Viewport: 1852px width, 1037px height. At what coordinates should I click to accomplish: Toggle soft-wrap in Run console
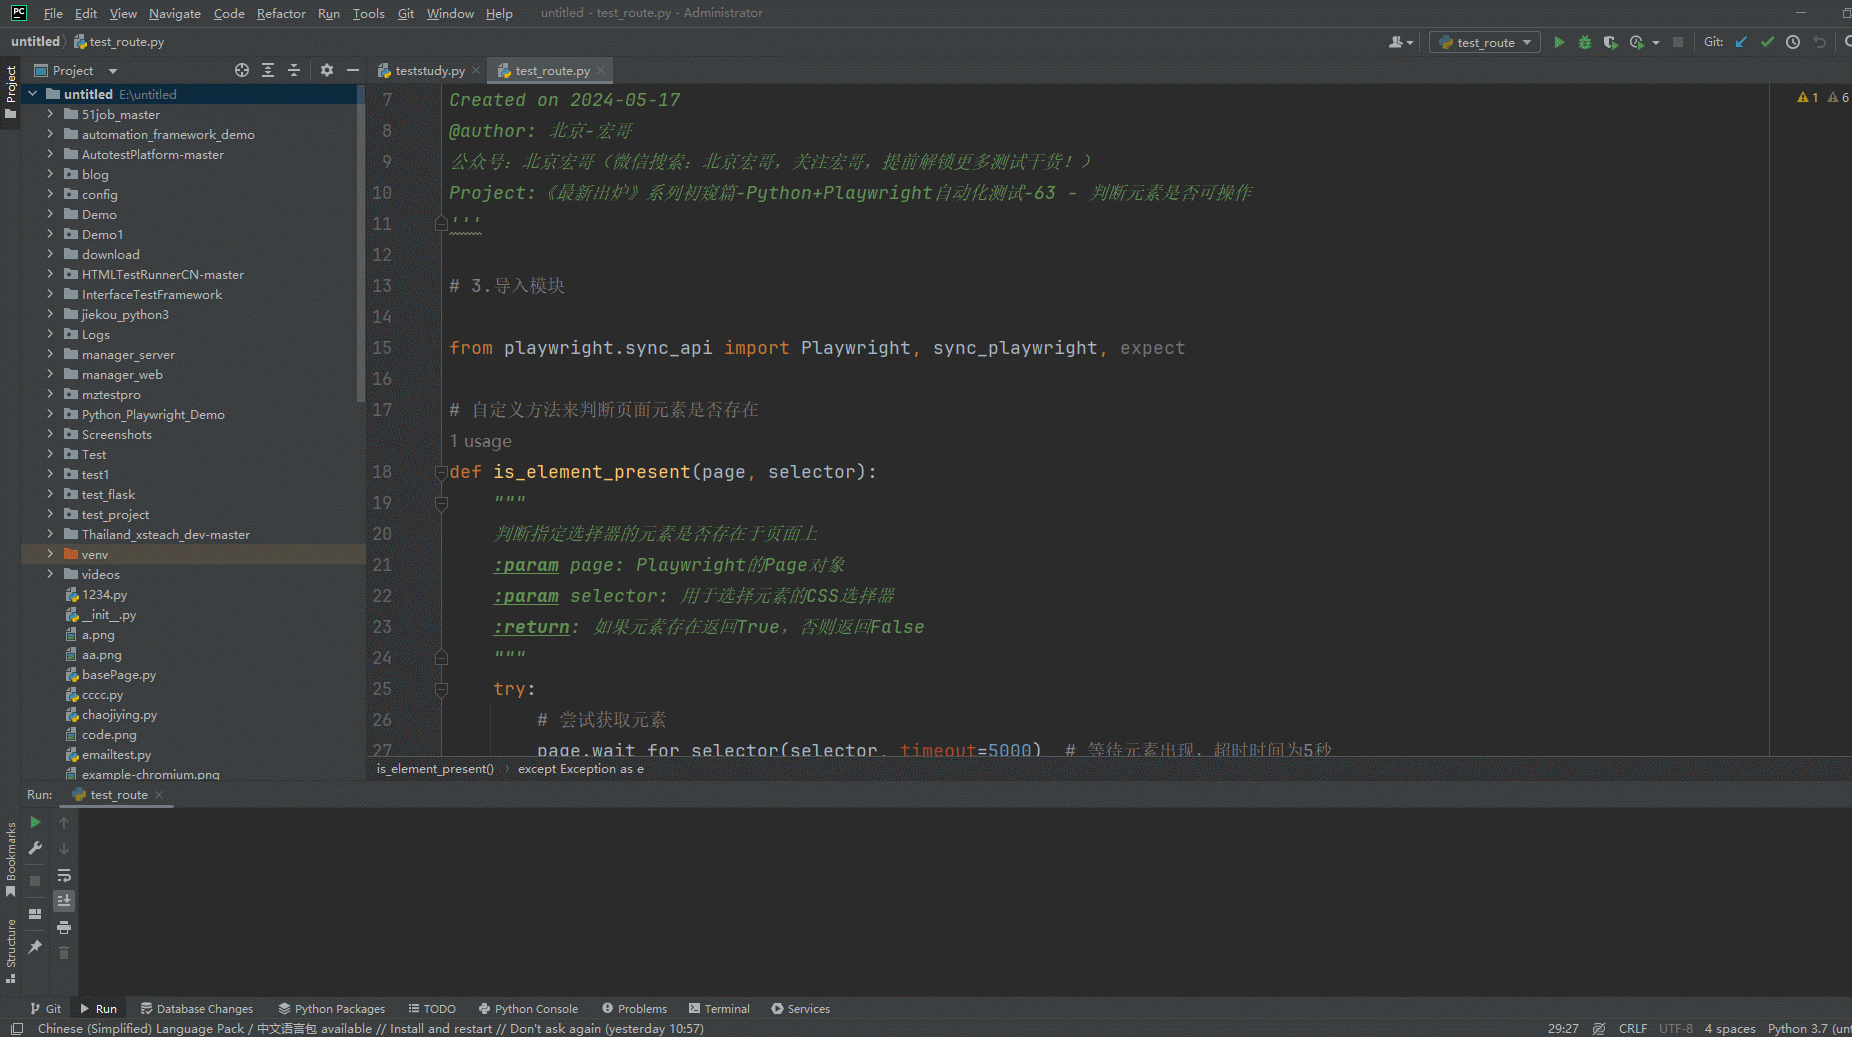pyautogui.click(x=64, y=875)
